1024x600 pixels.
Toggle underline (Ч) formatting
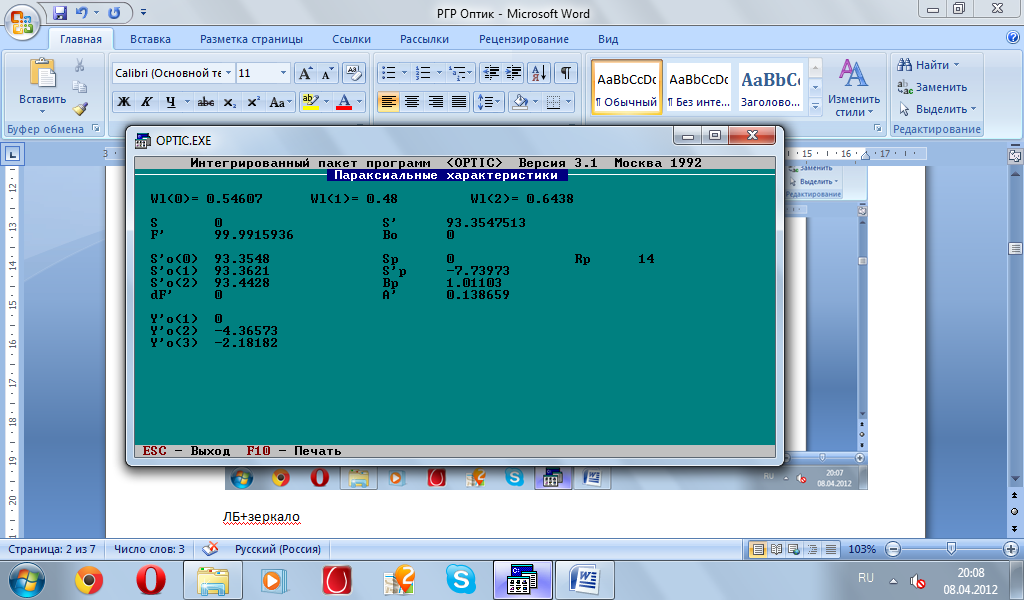pos(170,102)
